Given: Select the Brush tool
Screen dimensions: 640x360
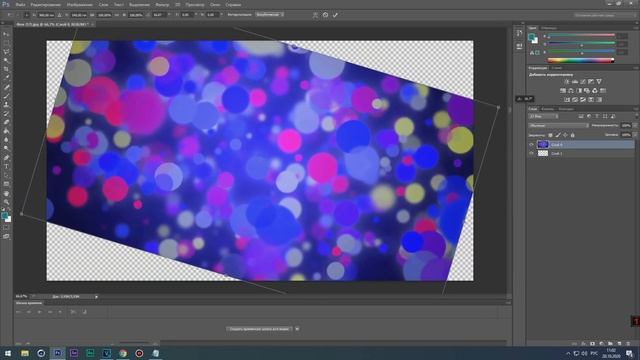Looking at the screenshot, I should [6, 96].
